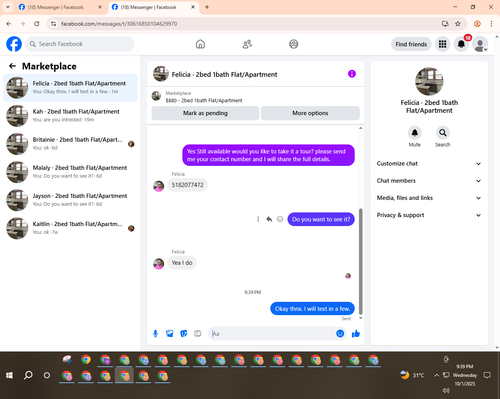Choose a GIF icon
The width and height of the screenshot is (500, 399).
click(x=198, y=333)
